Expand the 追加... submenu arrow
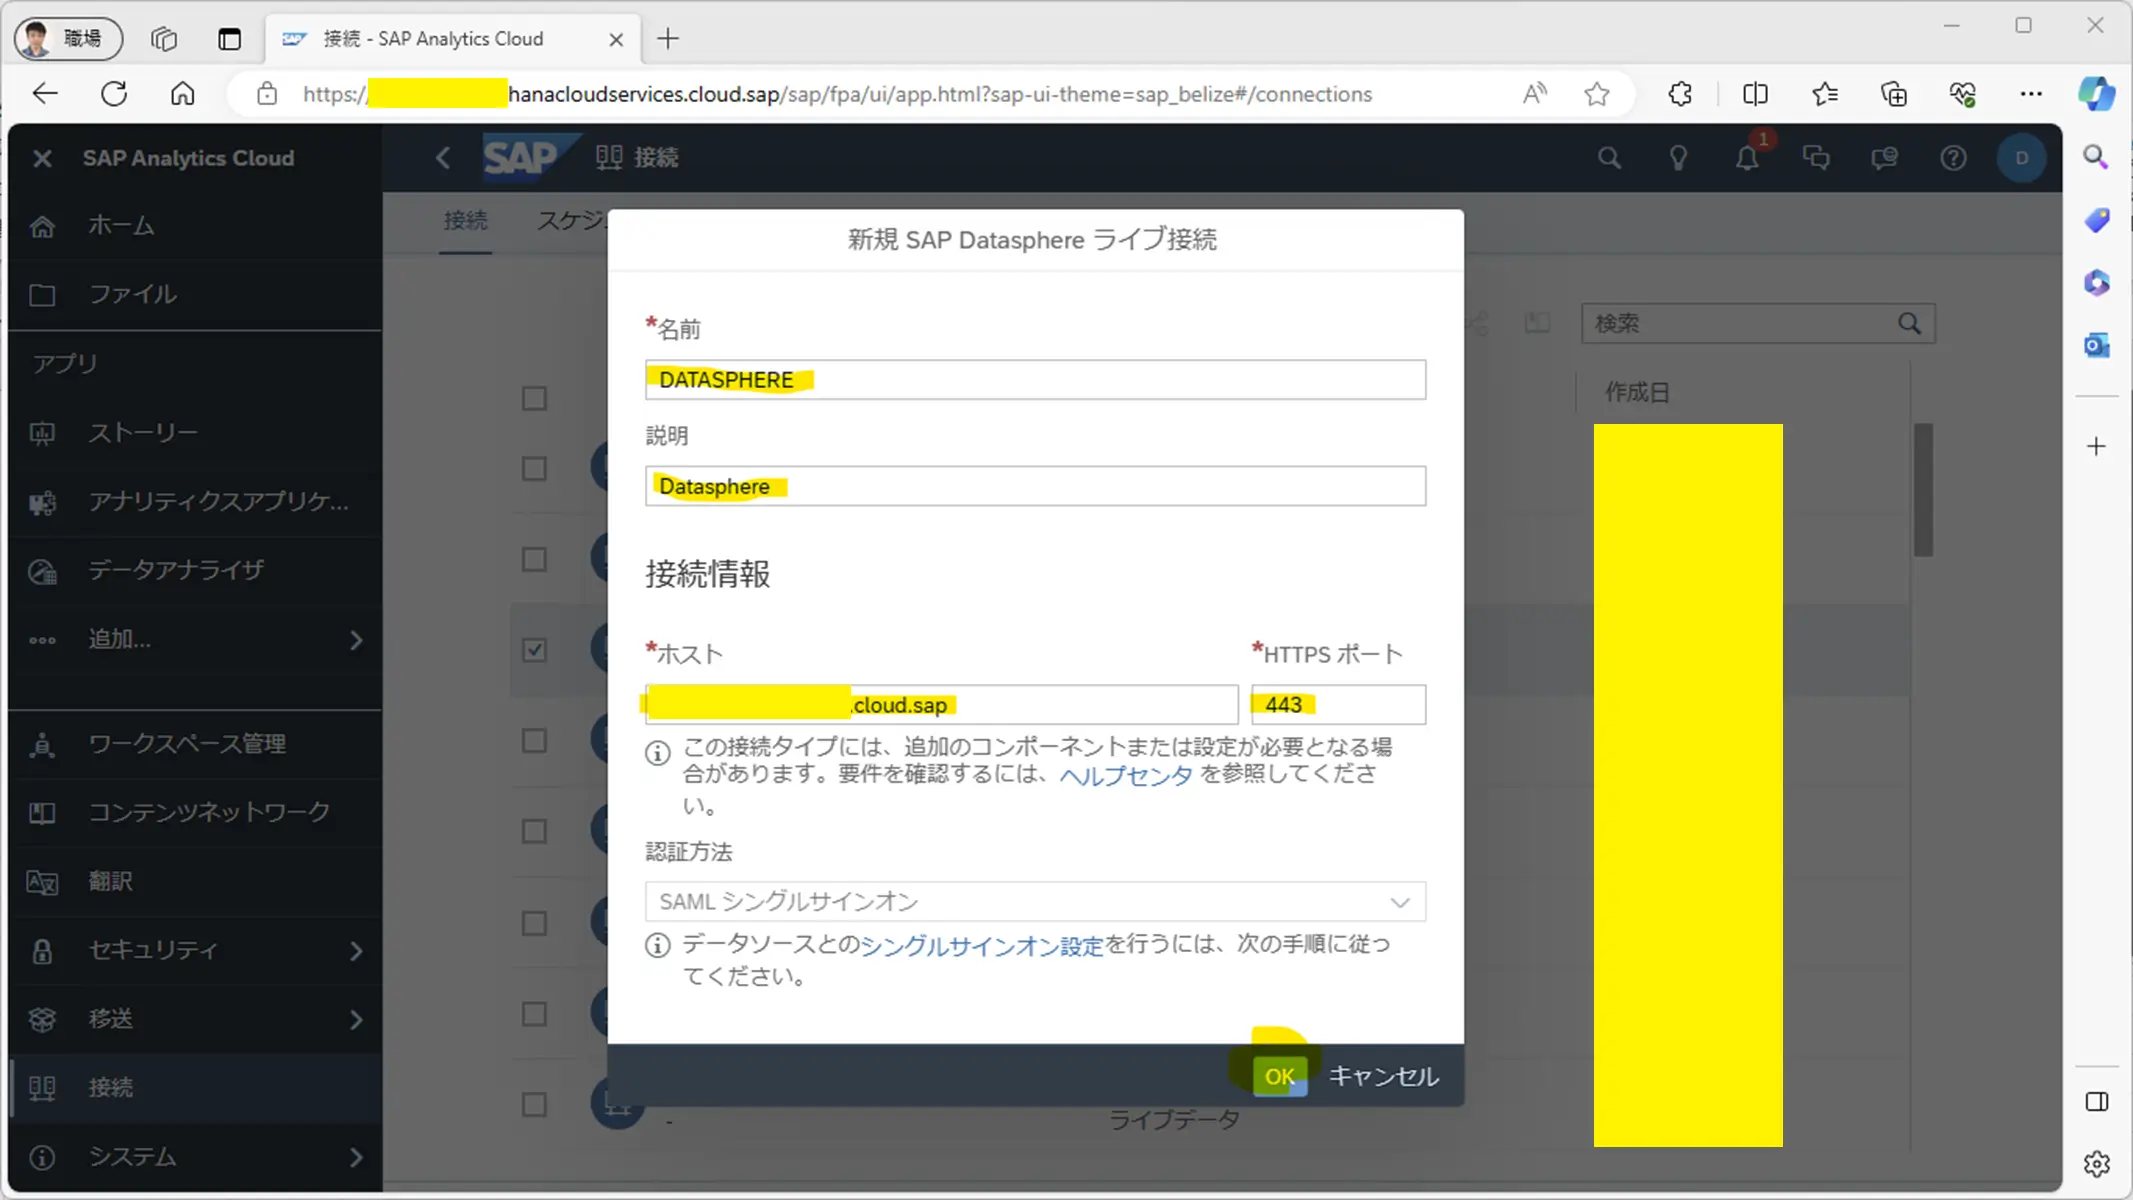This screenshot has width=2133, height=1200. (x=356, y=640)
